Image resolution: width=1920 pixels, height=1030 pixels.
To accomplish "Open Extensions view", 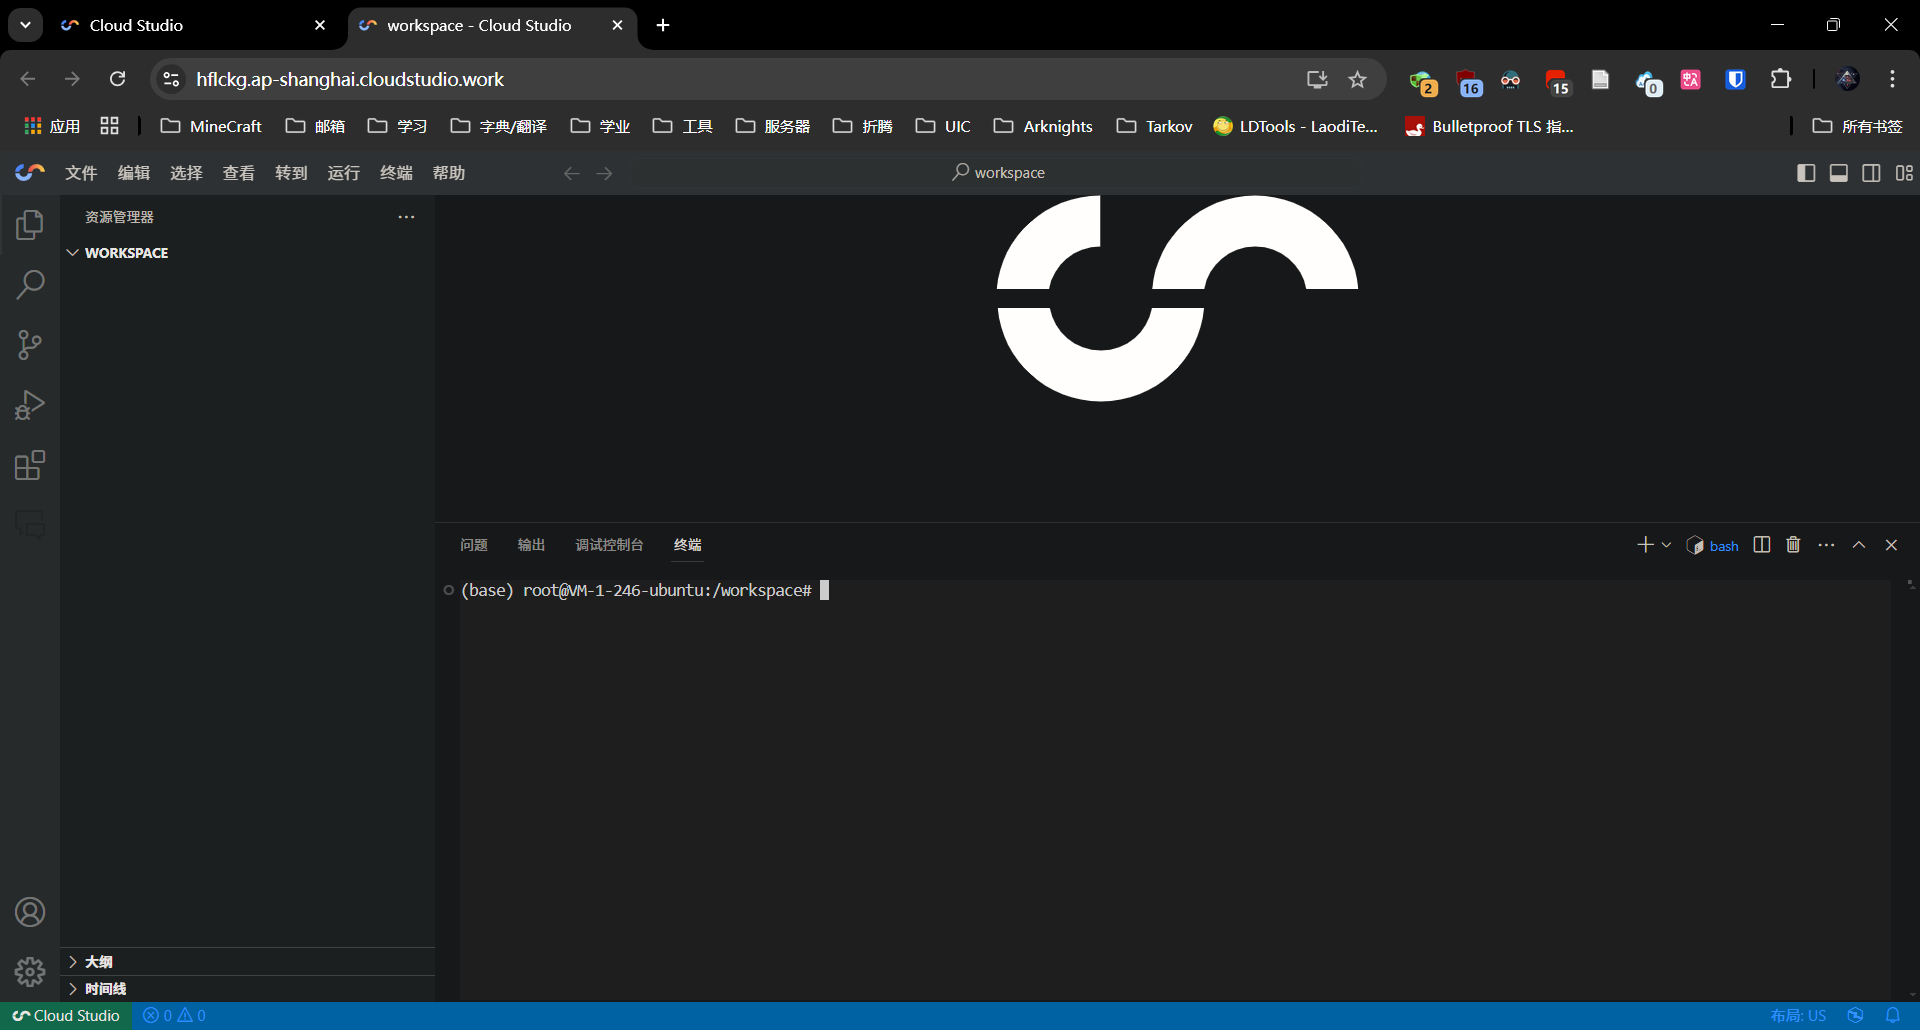I will 30,465.
